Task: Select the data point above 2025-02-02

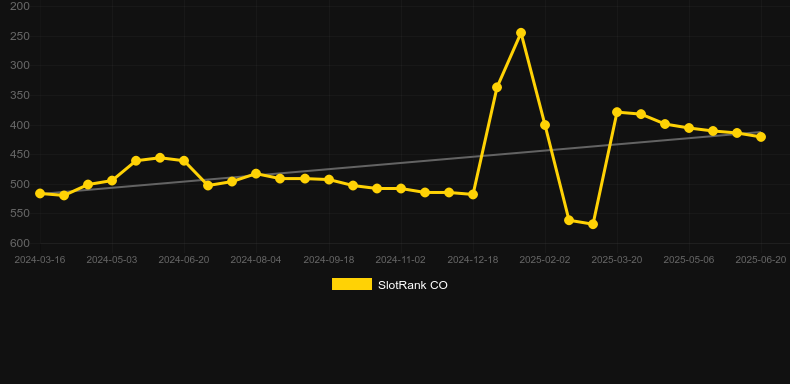Action: 545,125
